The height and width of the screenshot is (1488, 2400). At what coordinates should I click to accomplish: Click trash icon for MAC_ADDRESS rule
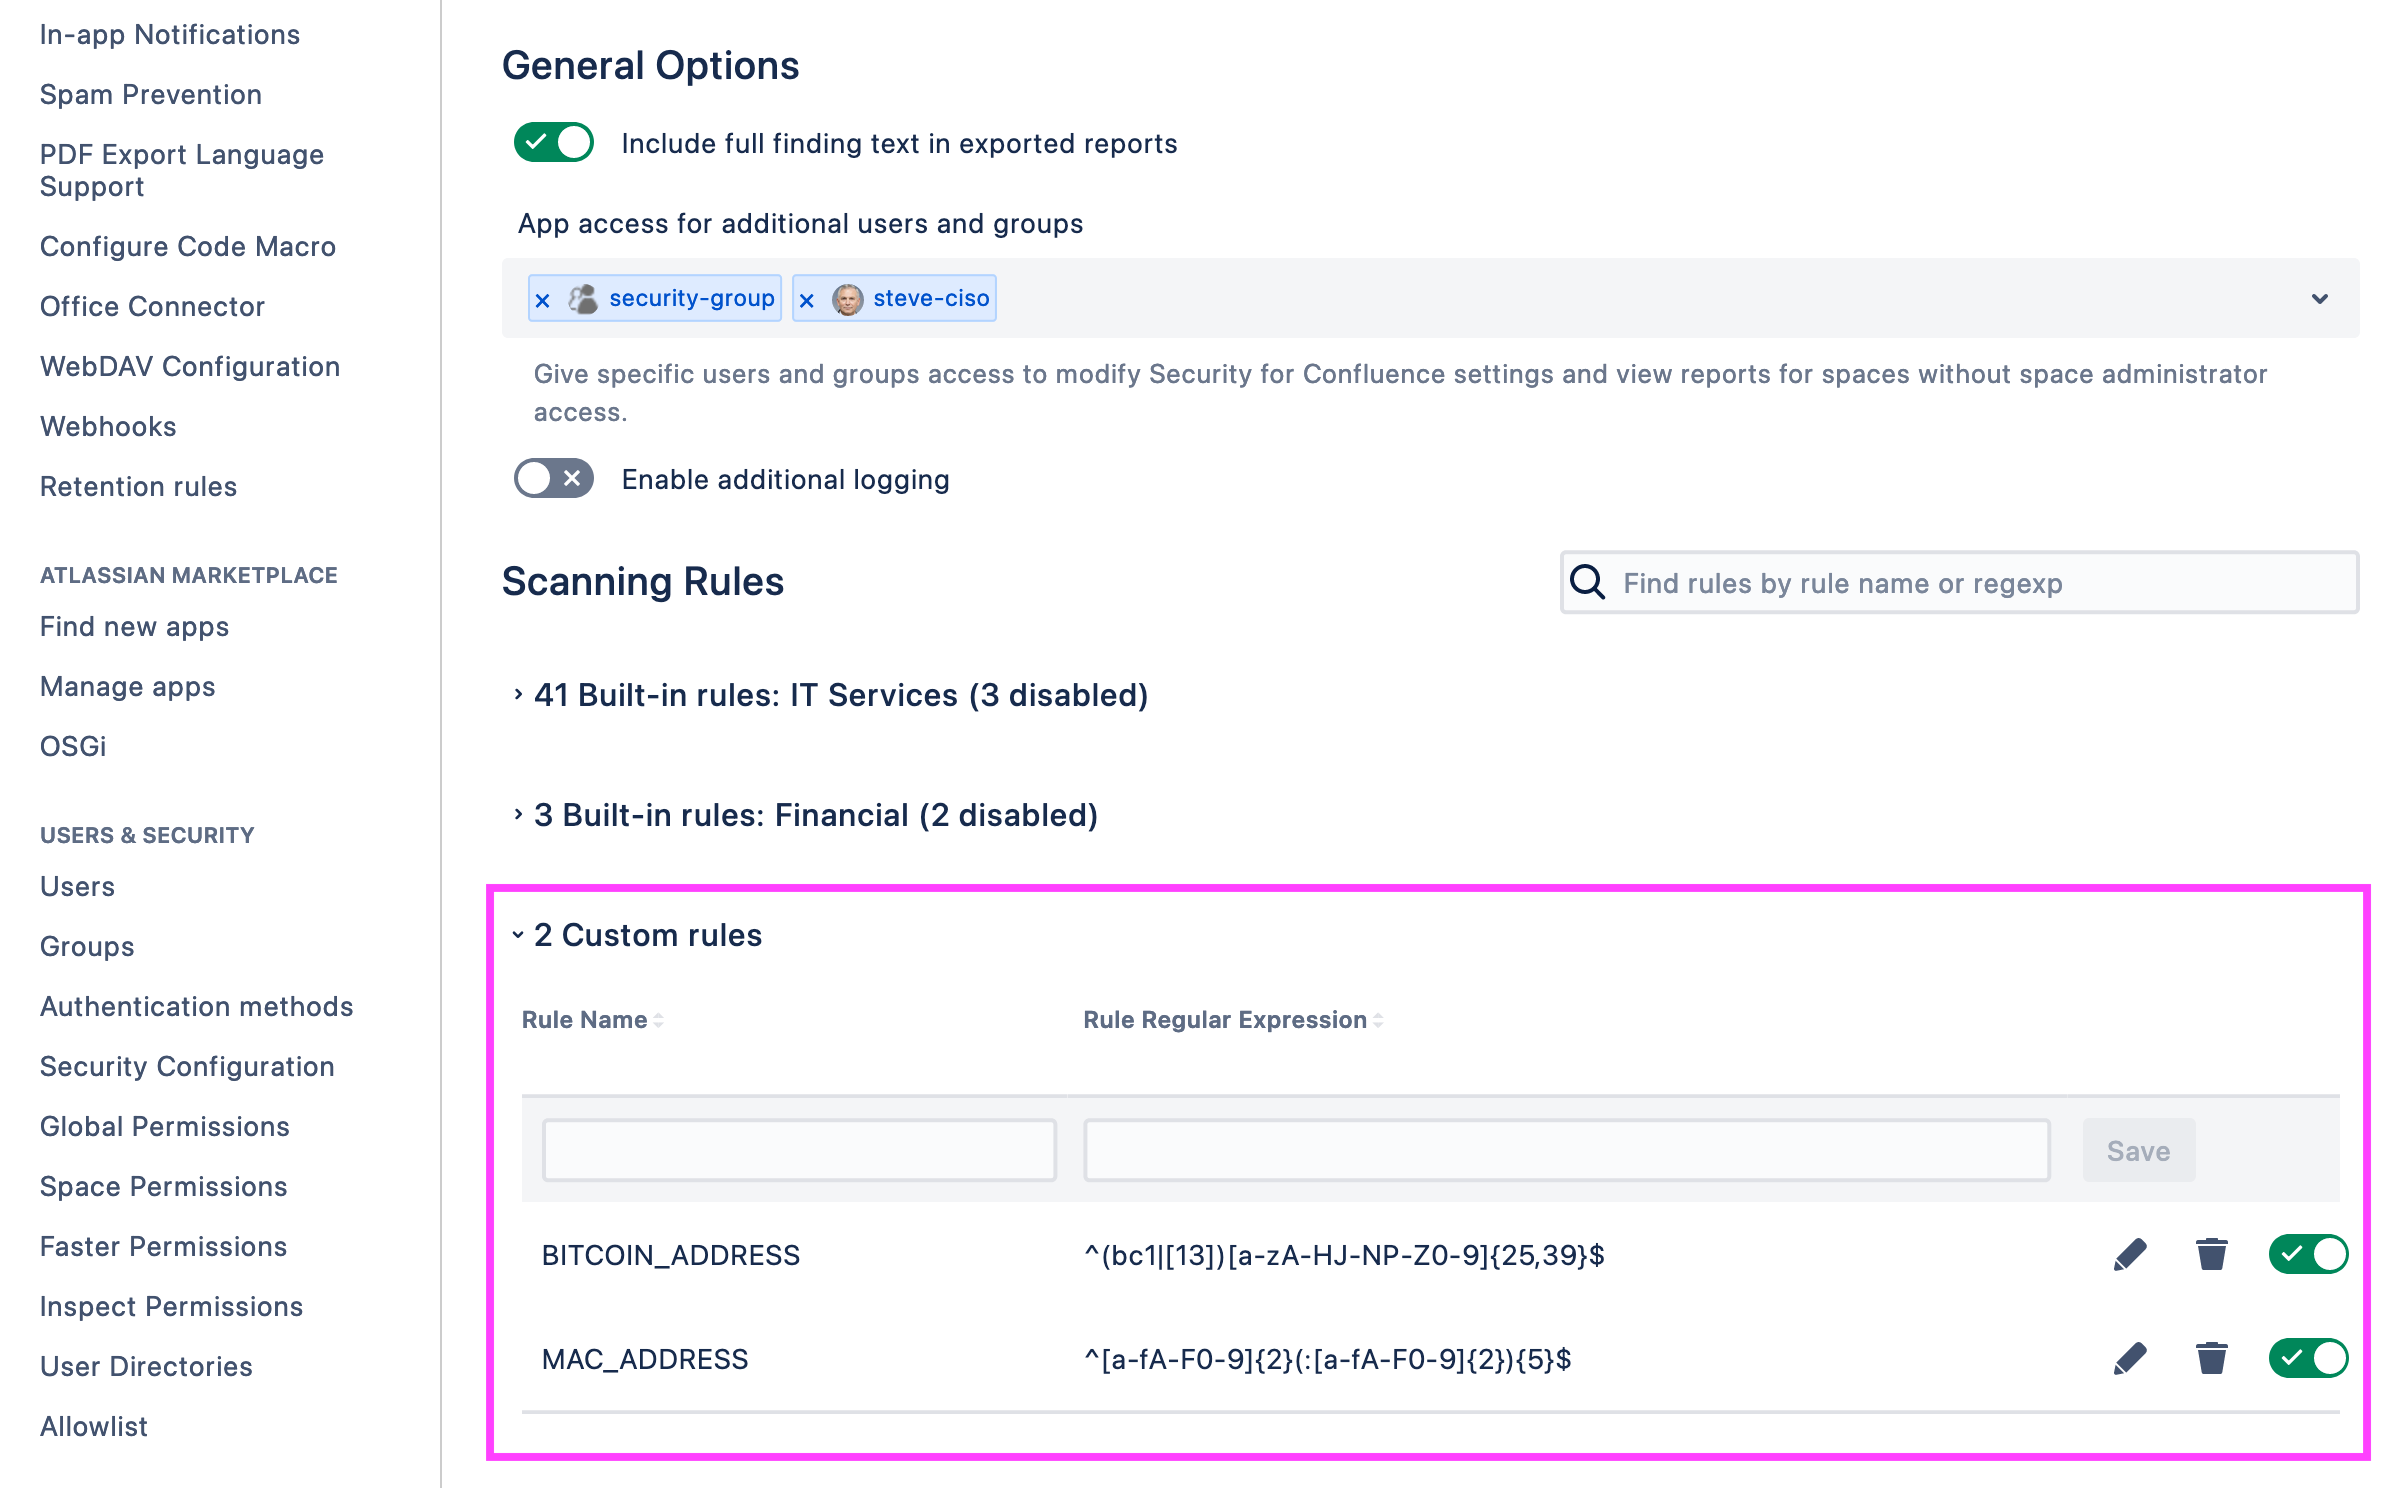(2211, 1358)
